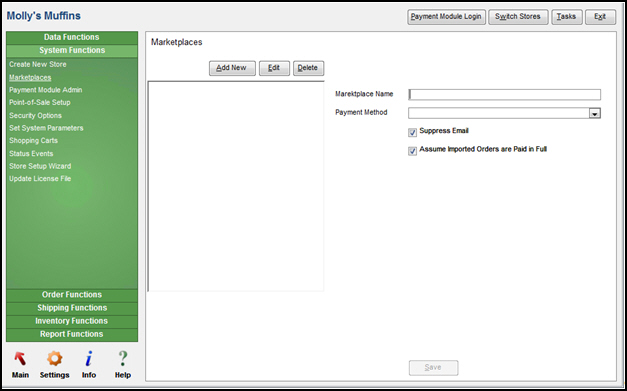
Task: Toggle the Suppress Email checkbox
Action: click(412, 133)
